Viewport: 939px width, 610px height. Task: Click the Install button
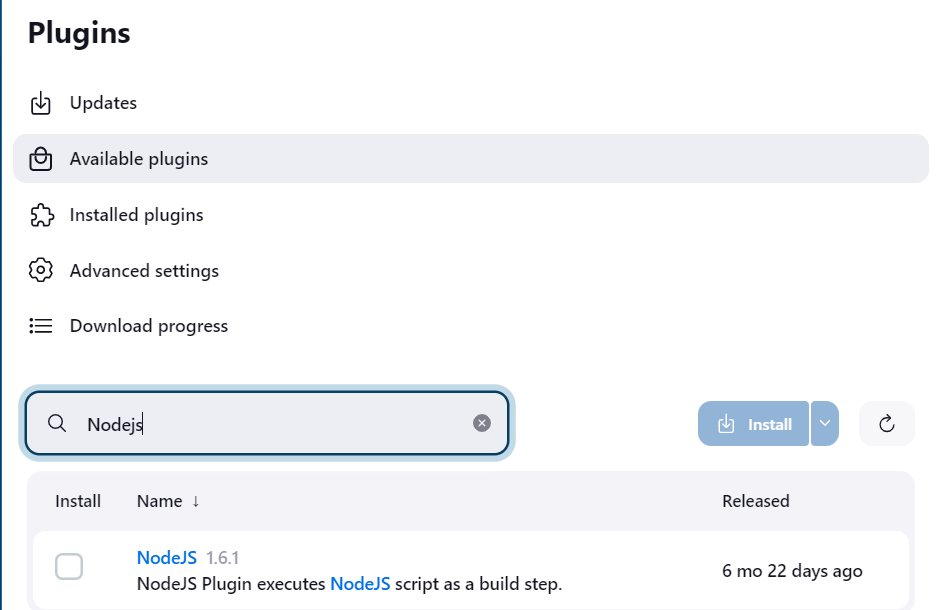753,424
